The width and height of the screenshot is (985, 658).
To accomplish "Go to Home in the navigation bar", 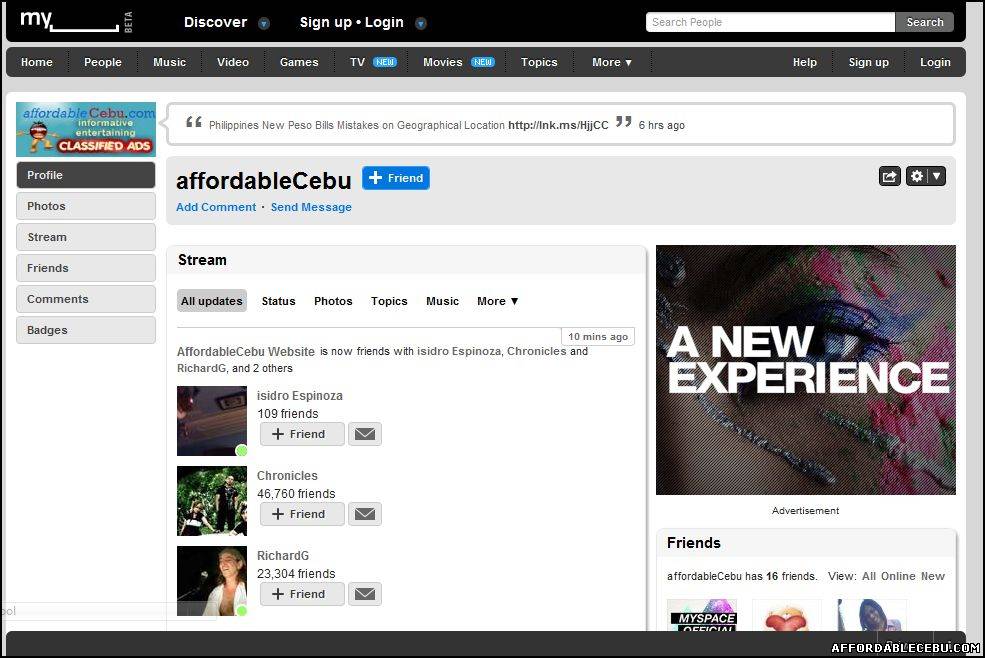I will [36, 62].
